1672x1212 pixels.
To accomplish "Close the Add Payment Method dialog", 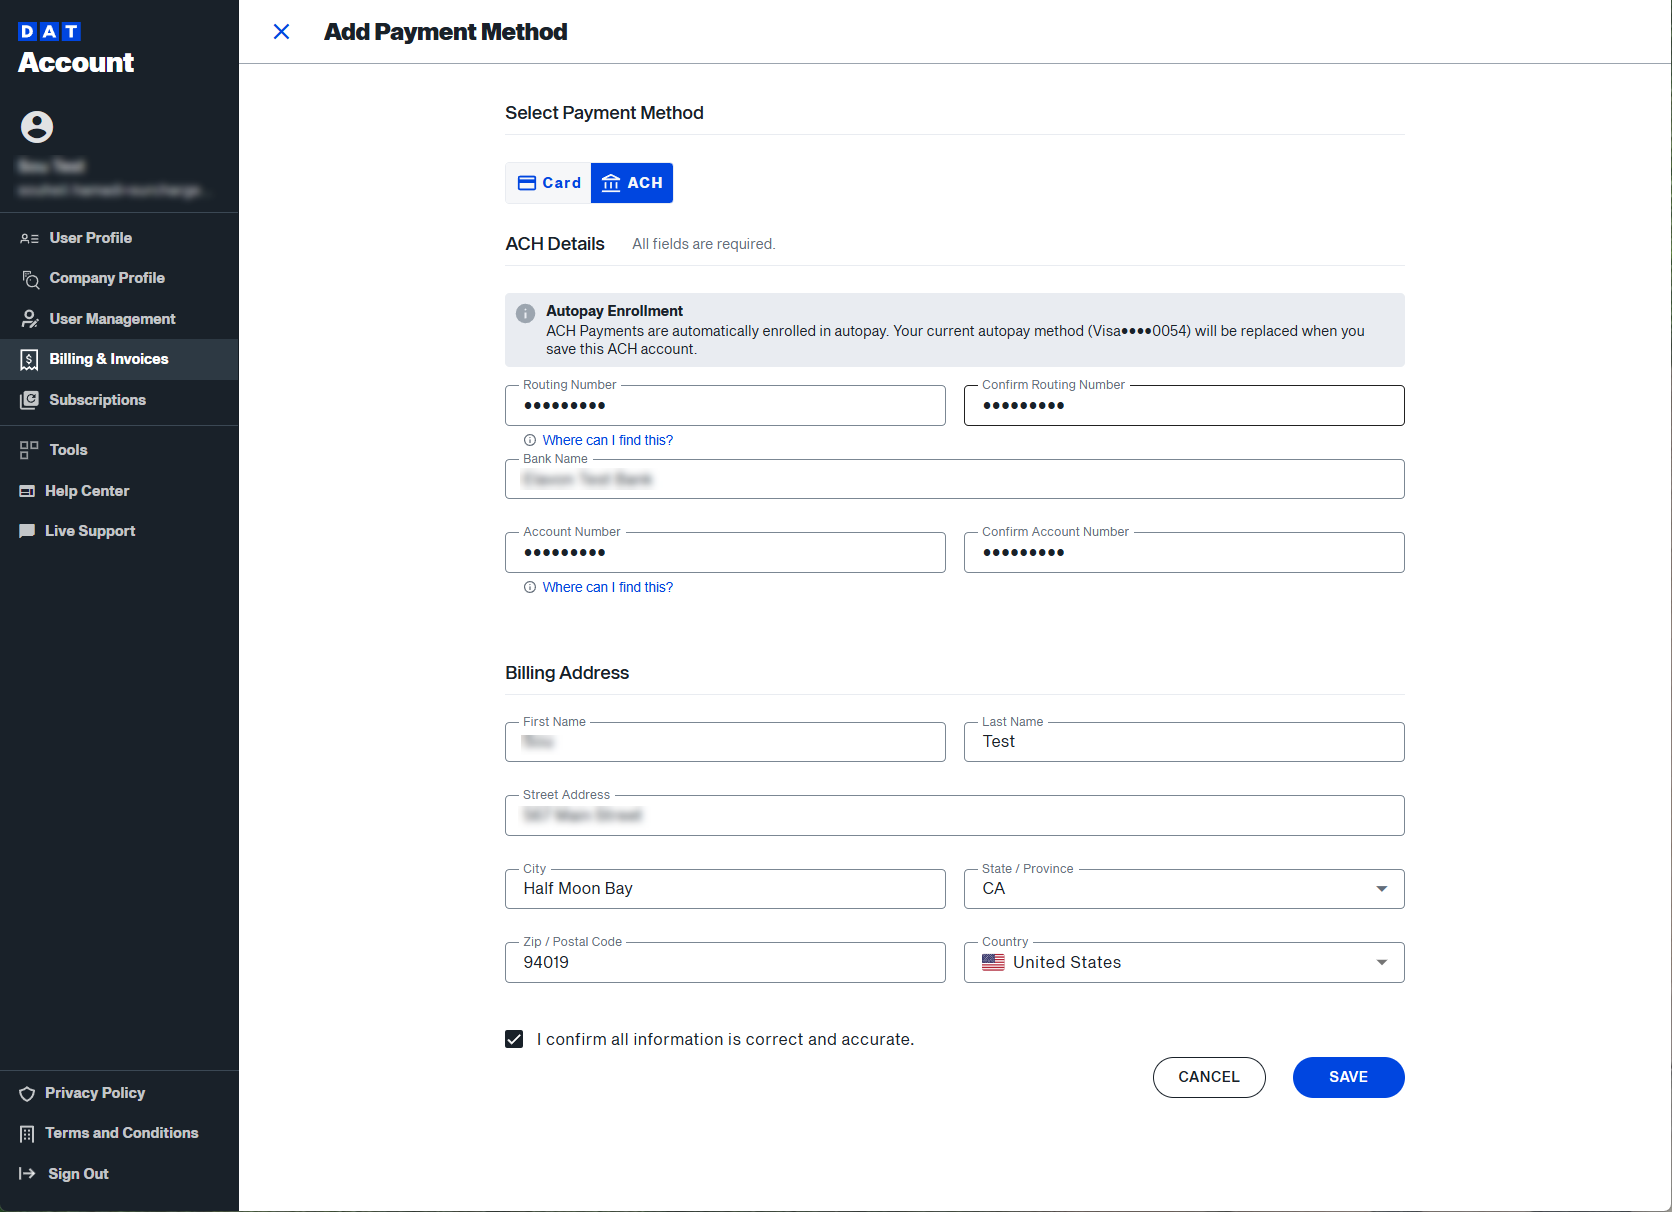I will [x=282, y=32].
